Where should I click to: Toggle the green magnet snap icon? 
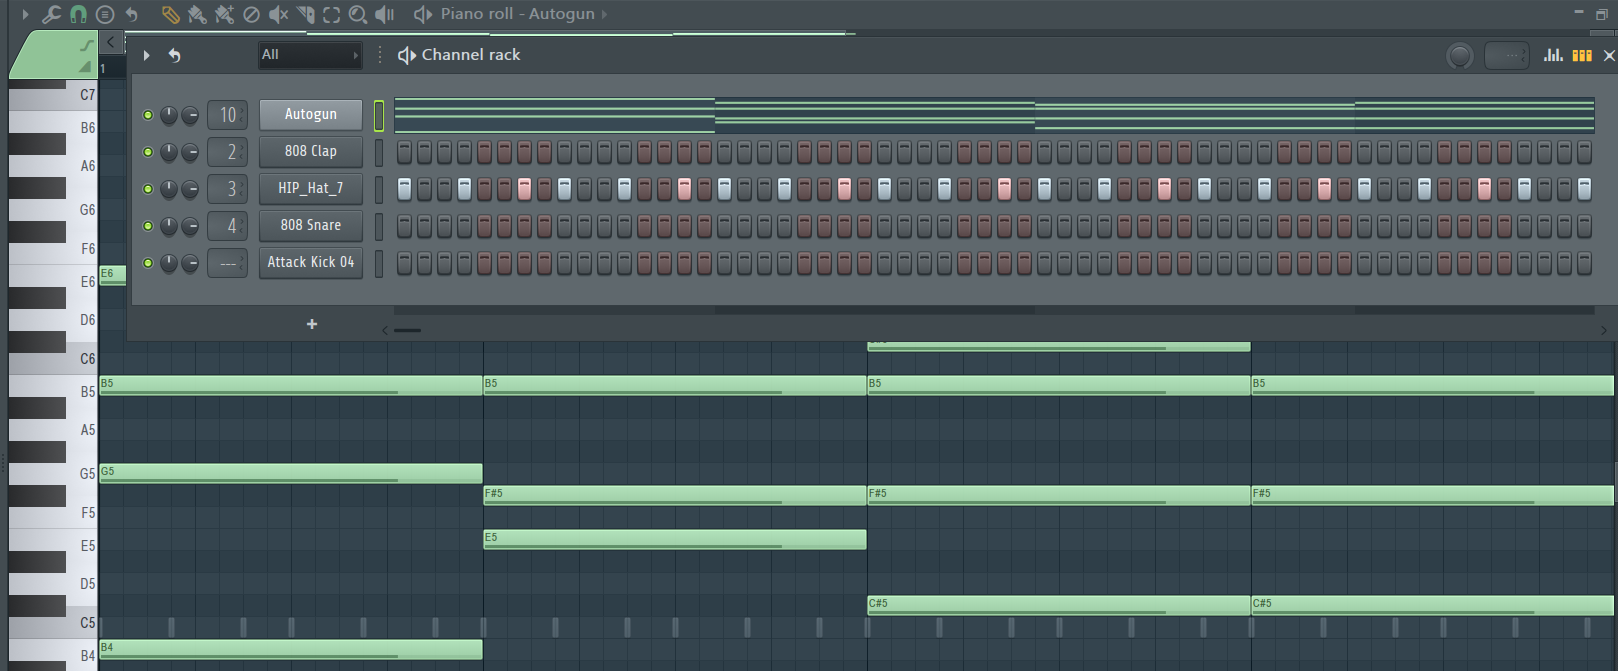(78, 14)
